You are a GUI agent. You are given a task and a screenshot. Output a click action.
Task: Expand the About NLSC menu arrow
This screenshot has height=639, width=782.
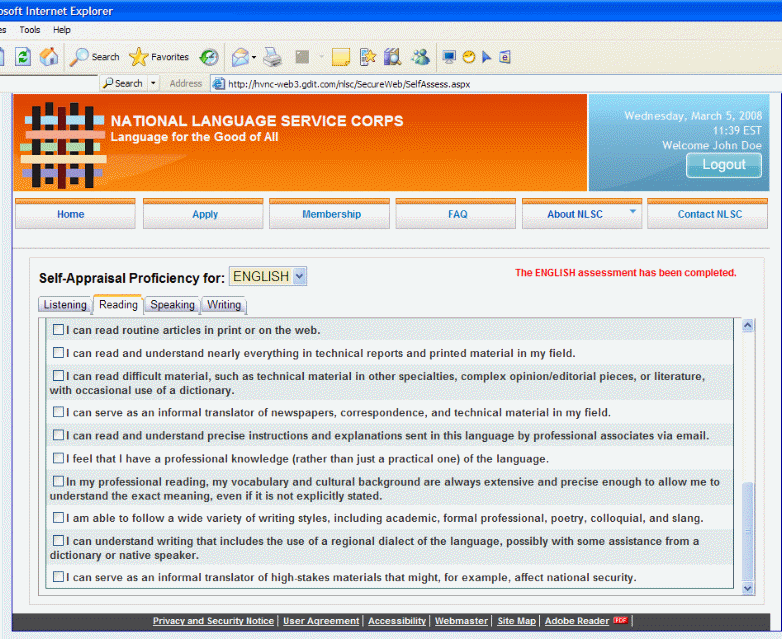632,212
